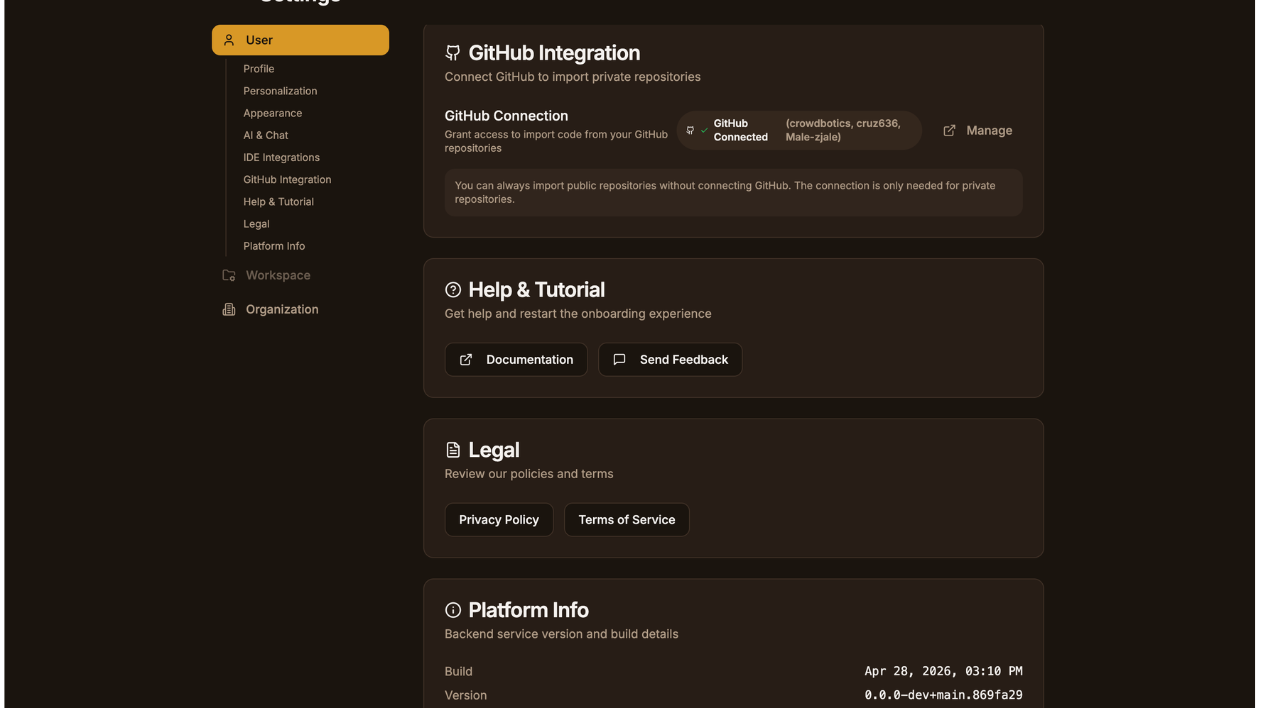Open the Terms of Service
The image size is (1280, 720).
pyautogui.click(x=627, y=520)
